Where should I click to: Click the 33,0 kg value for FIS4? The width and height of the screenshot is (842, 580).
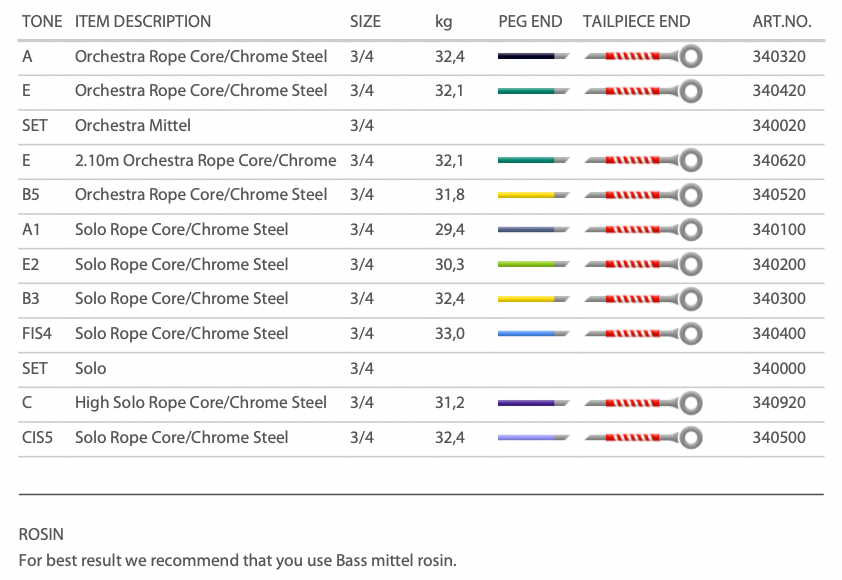pos(449,334)
